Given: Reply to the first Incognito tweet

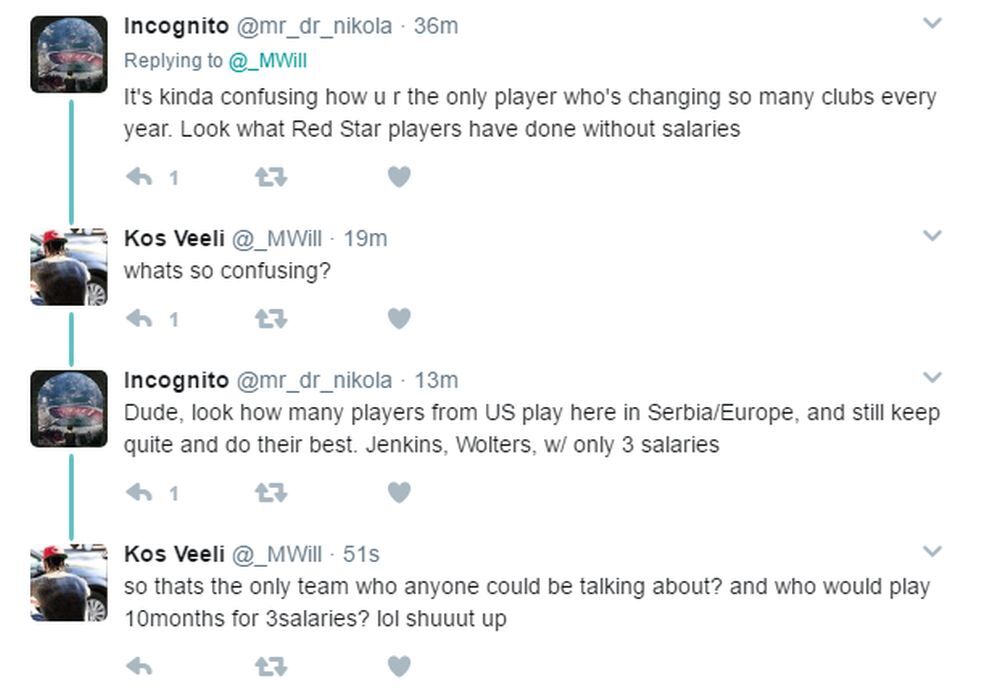Looking at the screenshot, I should [x=139, y=177].
